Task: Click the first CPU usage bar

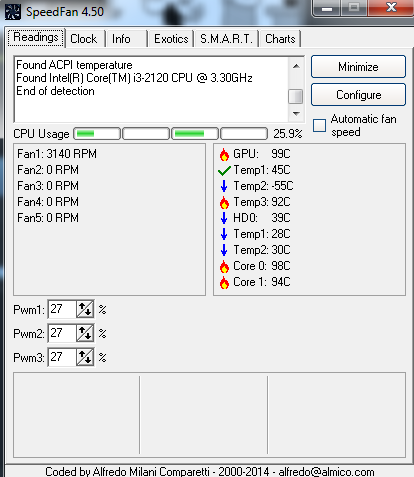Action: 97,134
